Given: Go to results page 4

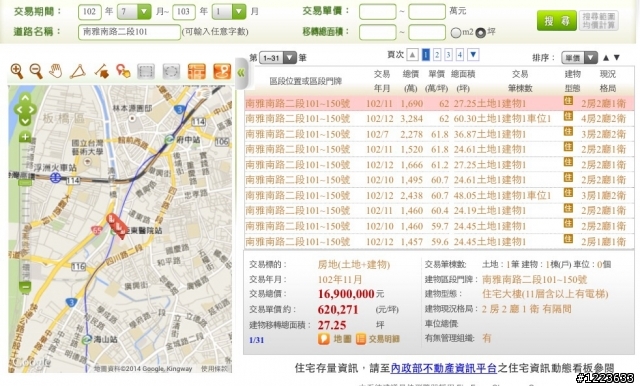Looking at the screenshot, I should tap(460, 54).
